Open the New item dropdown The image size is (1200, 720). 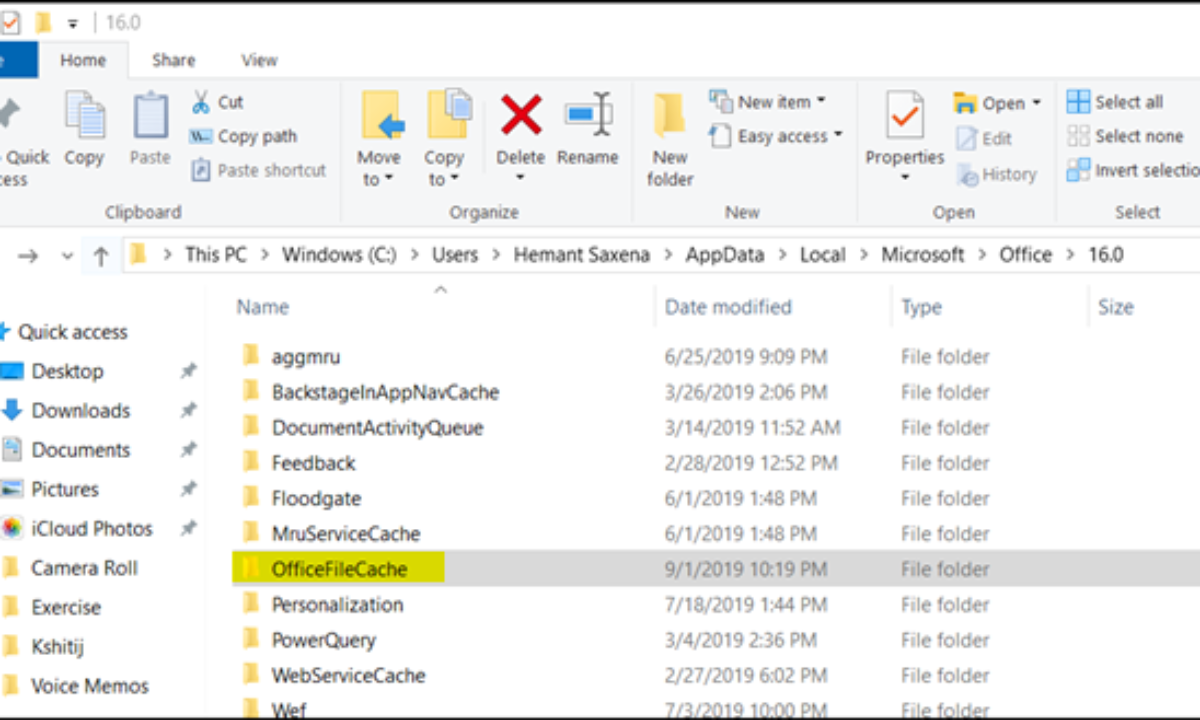tap(768, 102)
